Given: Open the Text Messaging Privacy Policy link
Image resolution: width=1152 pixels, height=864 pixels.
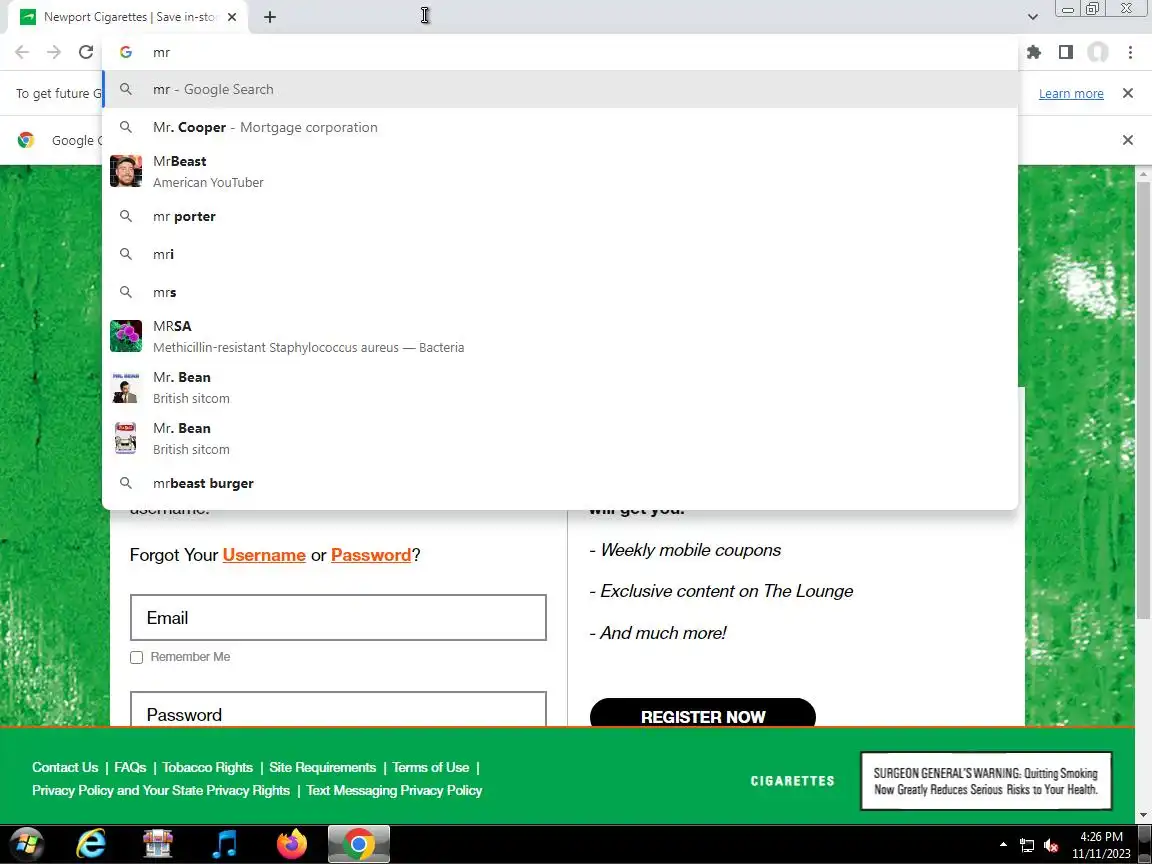Looking at the screenshot, I should click(395, 791).
